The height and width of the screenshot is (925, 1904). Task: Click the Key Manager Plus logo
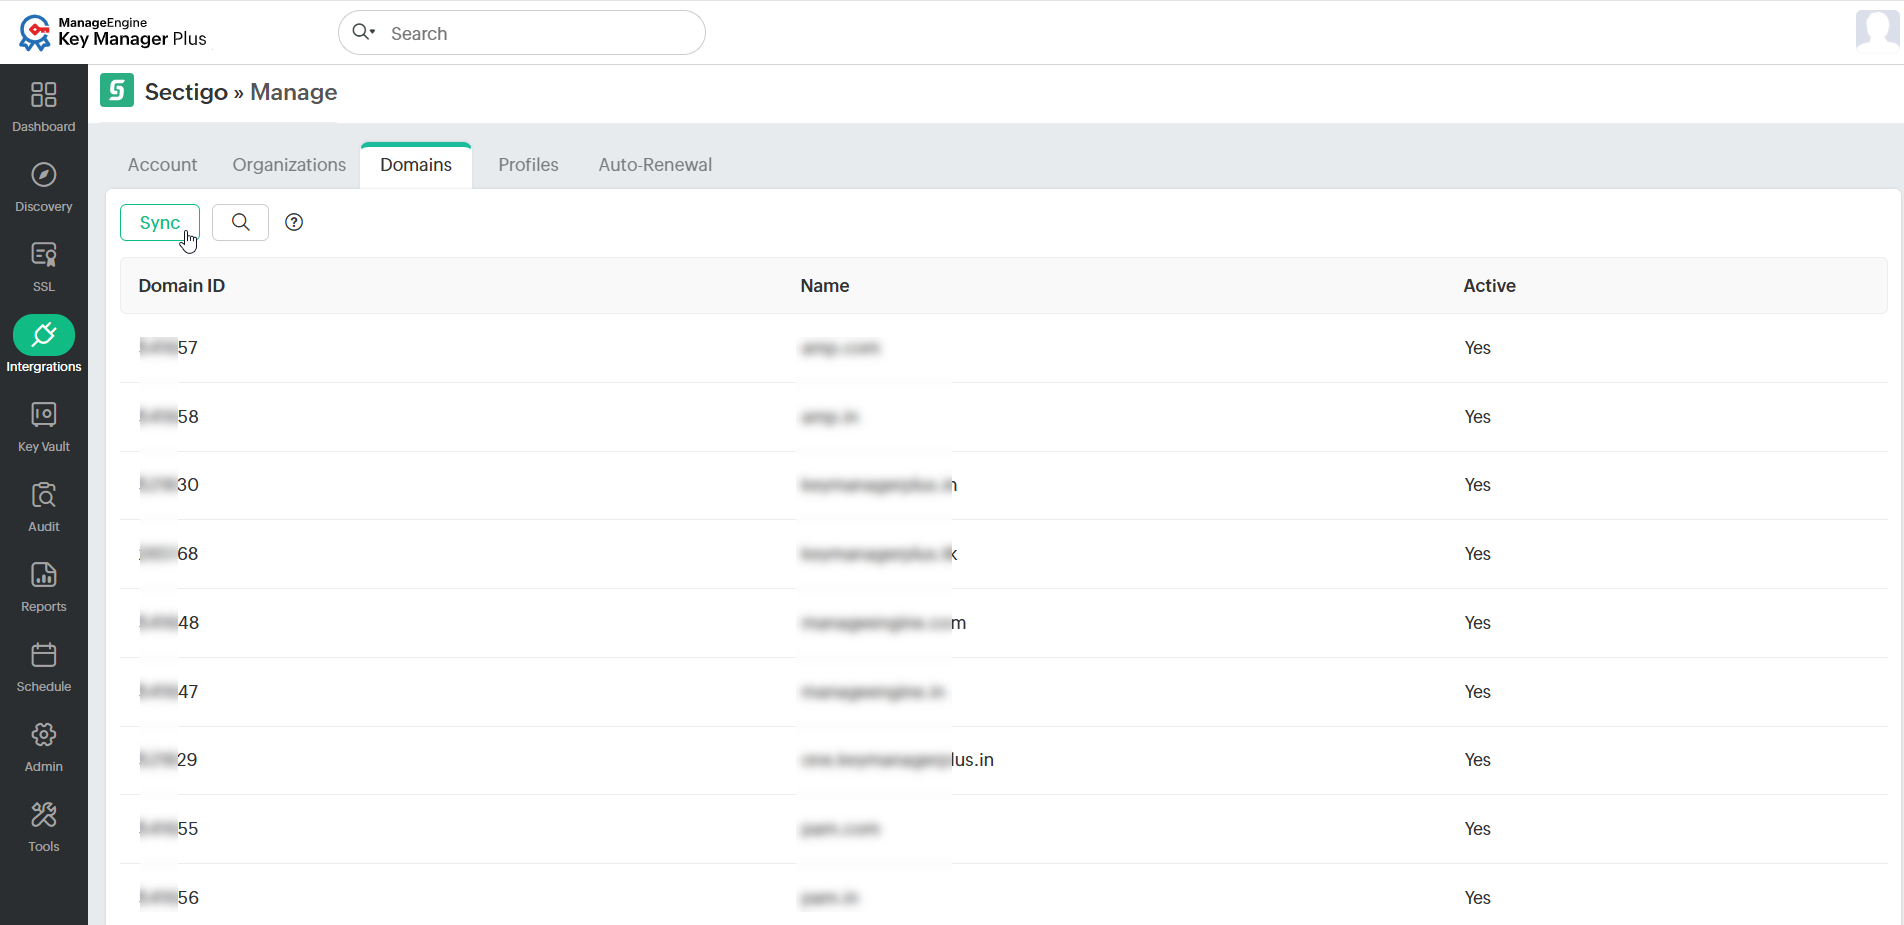click(x=112, y=32)
